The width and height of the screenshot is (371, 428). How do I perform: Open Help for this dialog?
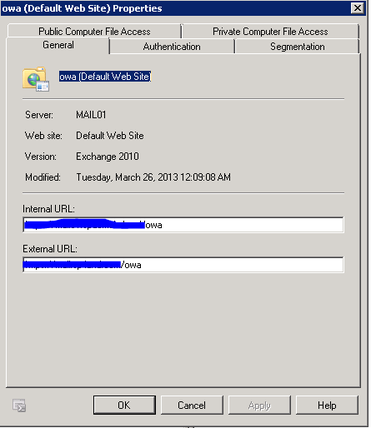coord(327,405)
